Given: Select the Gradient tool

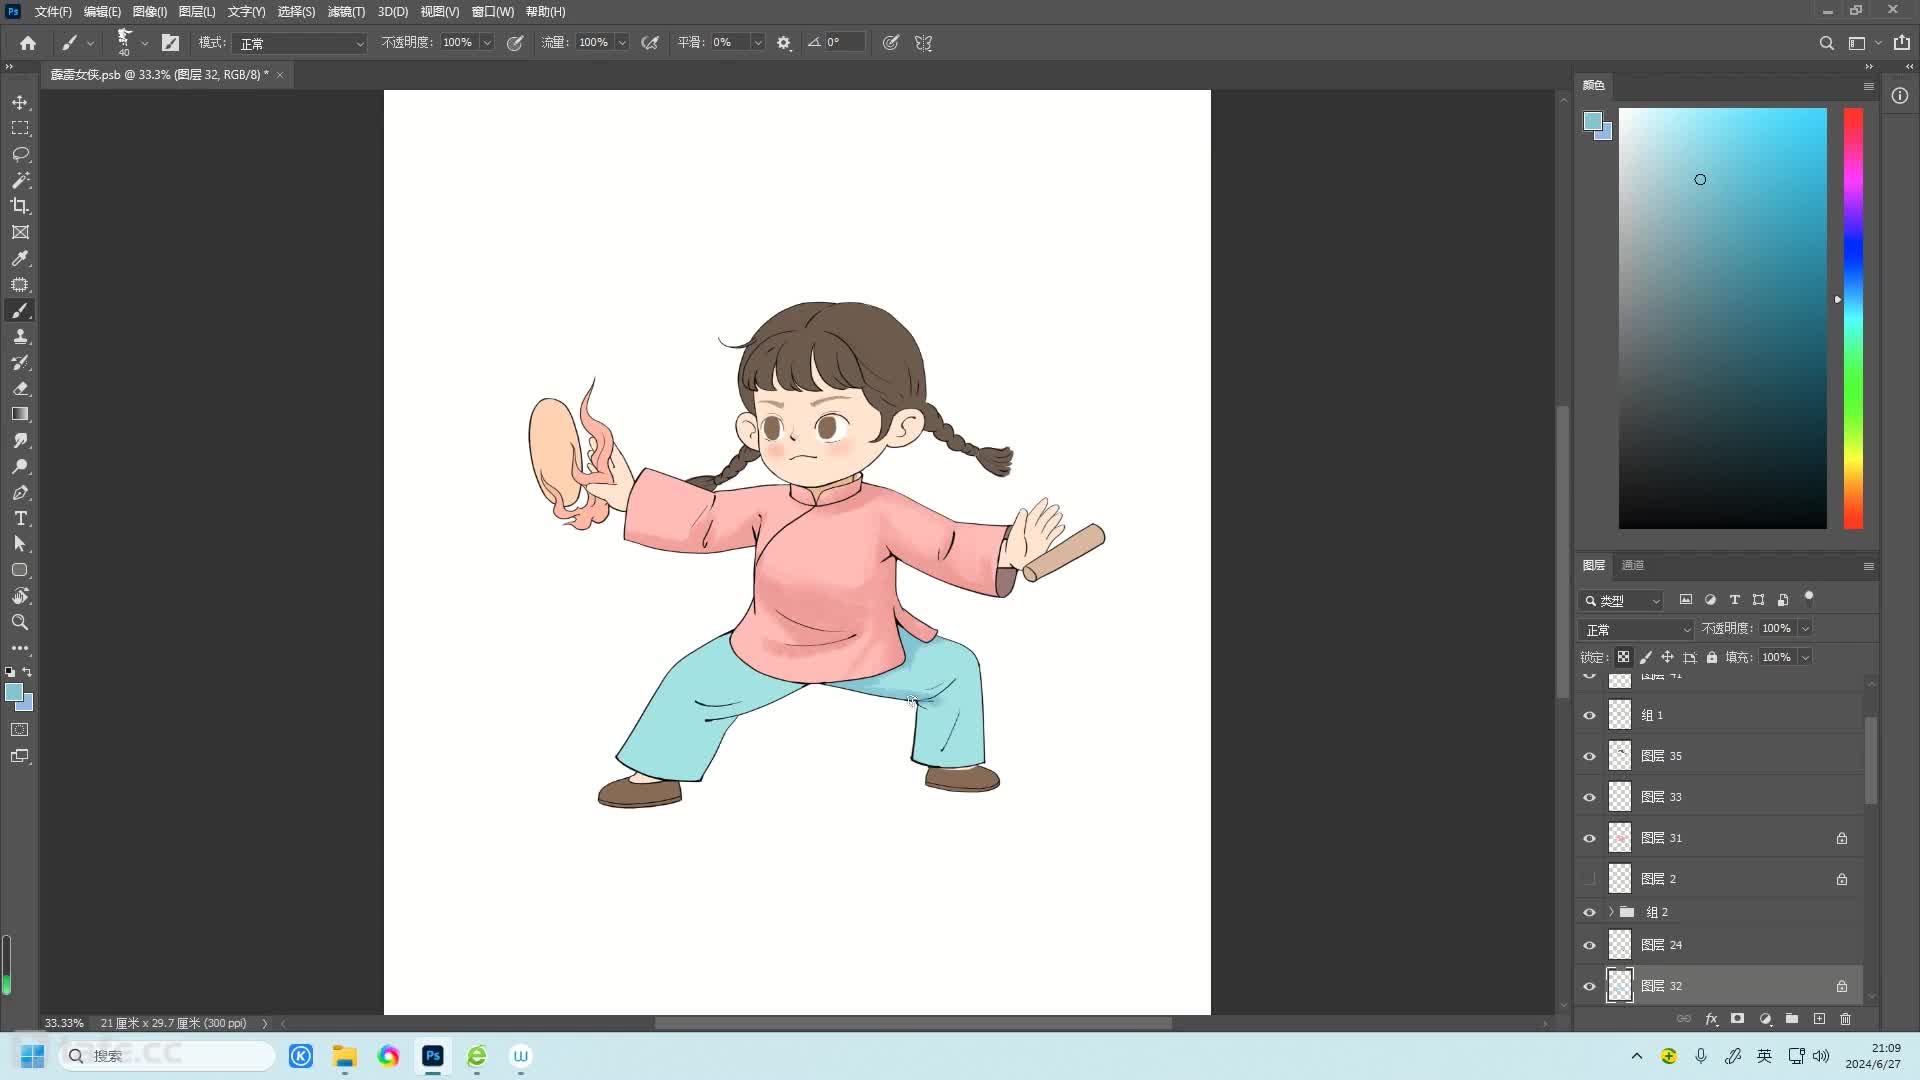Looking at the screenshot, I should tap(20, 414).
